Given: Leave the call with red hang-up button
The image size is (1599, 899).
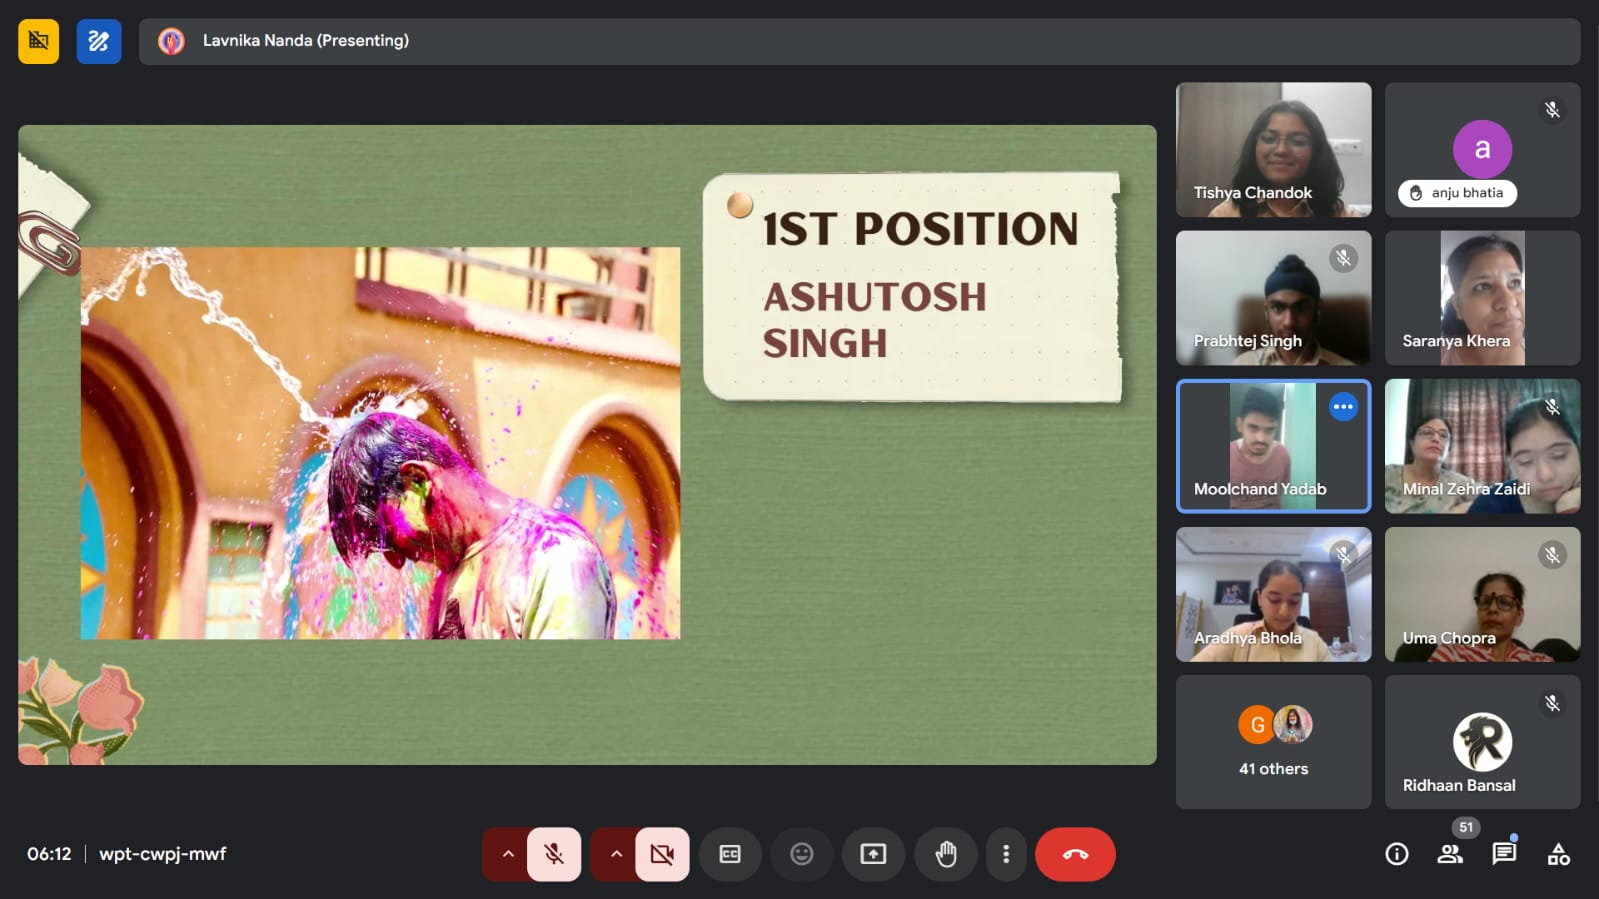Looking at the screenshot, I should [x=1075, y=854].
